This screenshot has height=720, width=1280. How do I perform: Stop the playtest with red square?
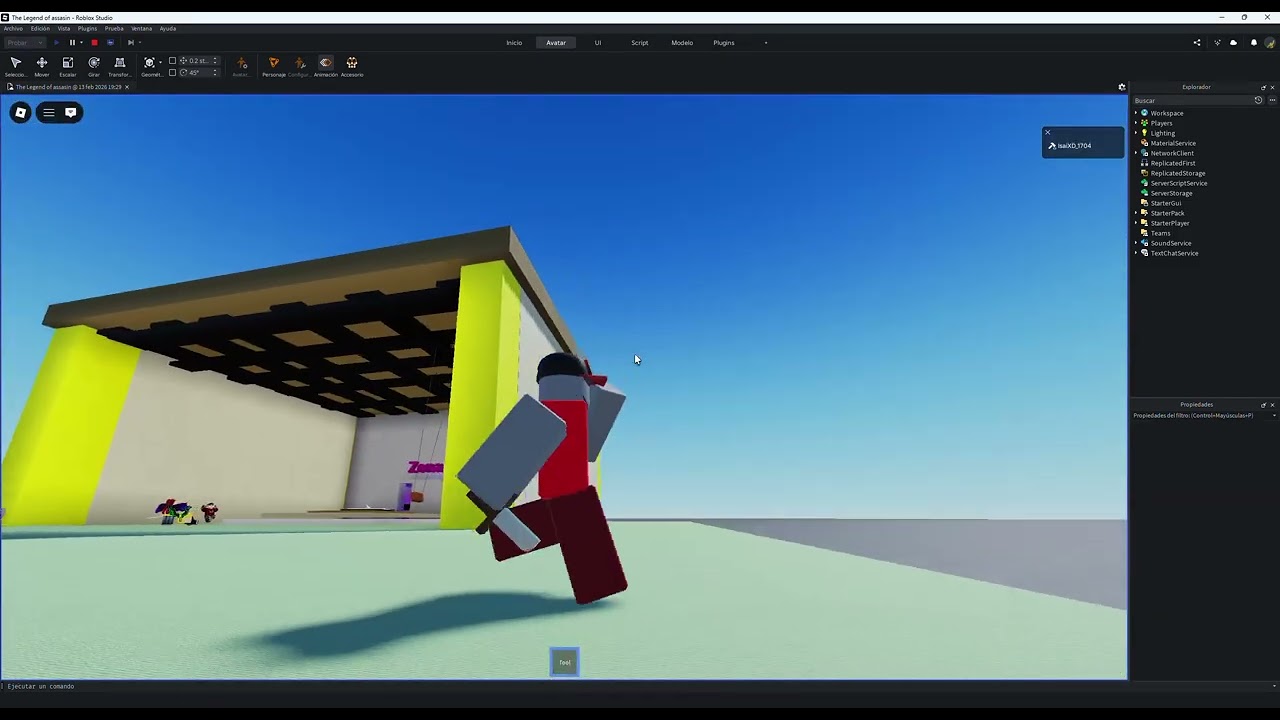click(x=94, y=42)
